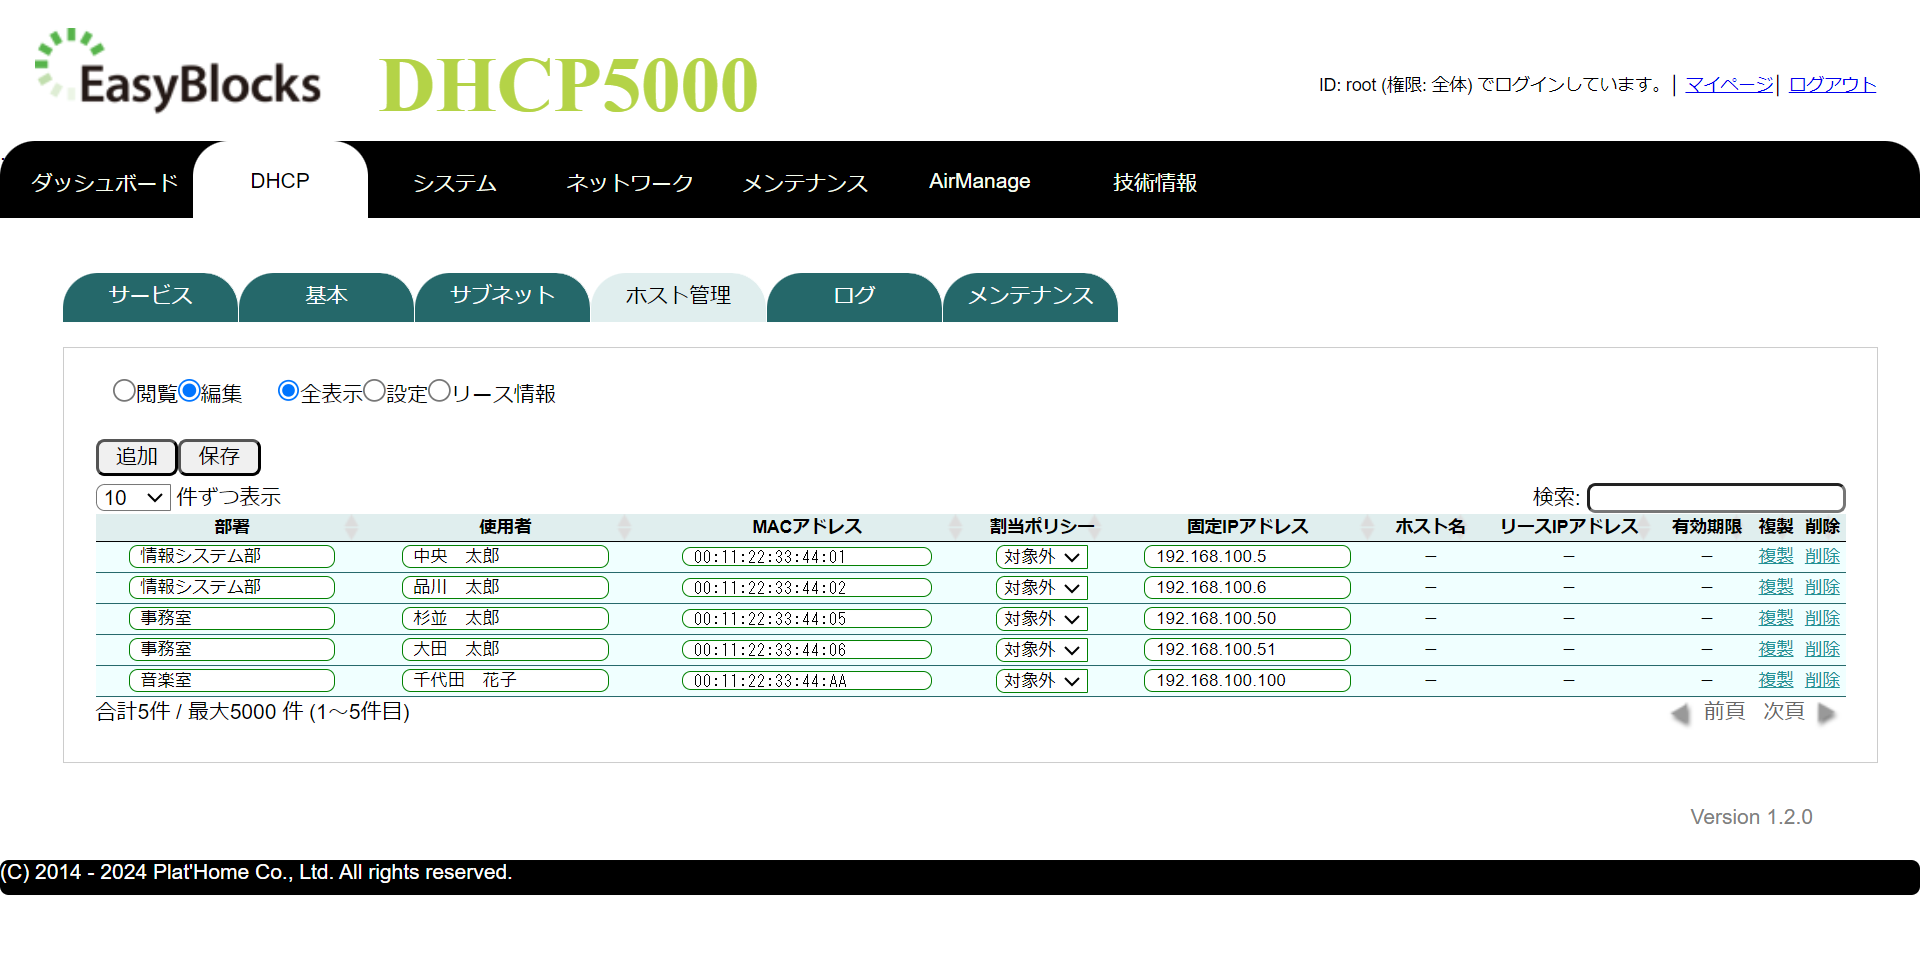Viewport: 1920px width, 967px height.
Task: Open 割当ポリシー dropdown for 杉並 太郎
Action: coord(1041,619)
